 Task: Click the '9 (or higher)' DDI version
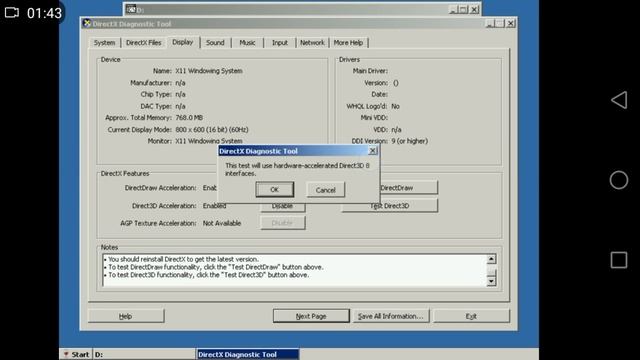tap(409, 141)
